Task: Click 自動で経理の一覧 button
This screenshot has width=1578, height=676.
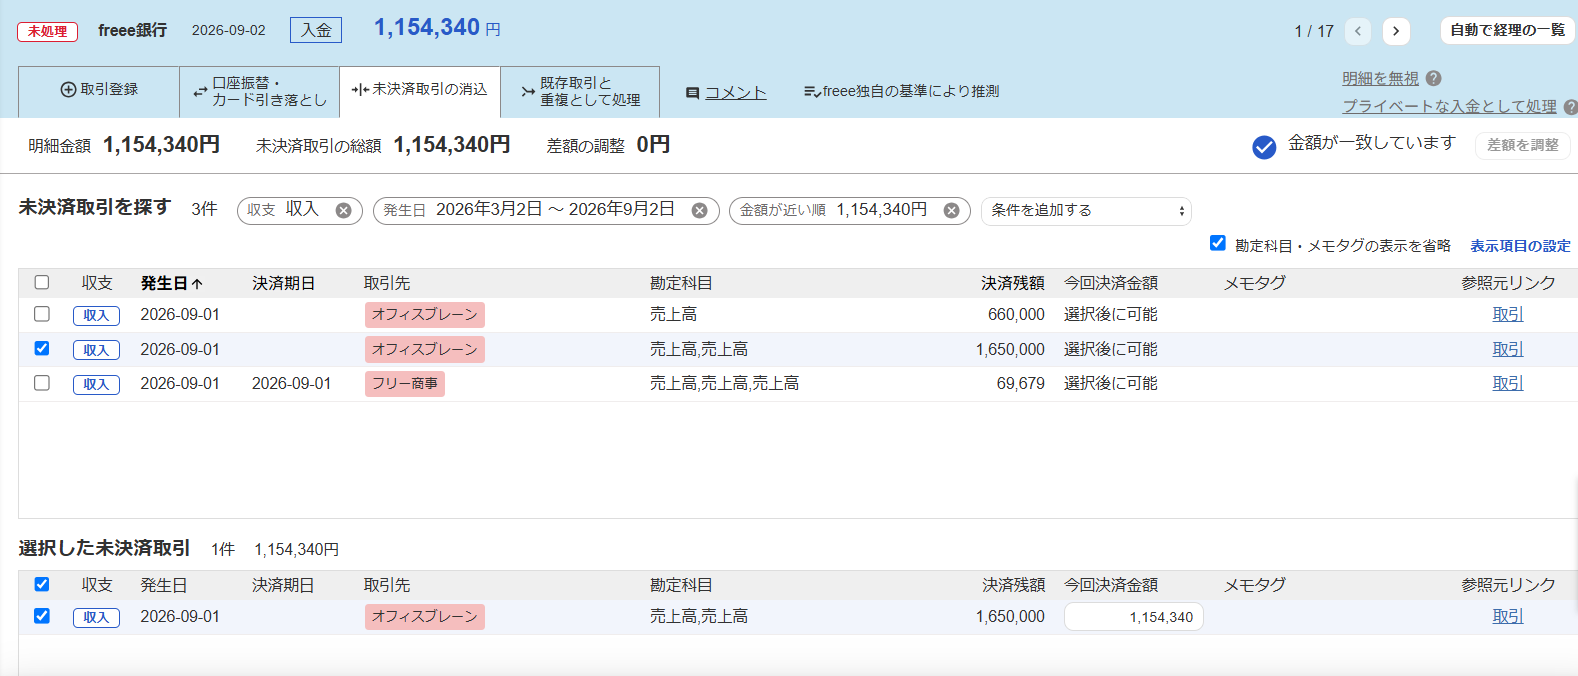Action: 1508,31
